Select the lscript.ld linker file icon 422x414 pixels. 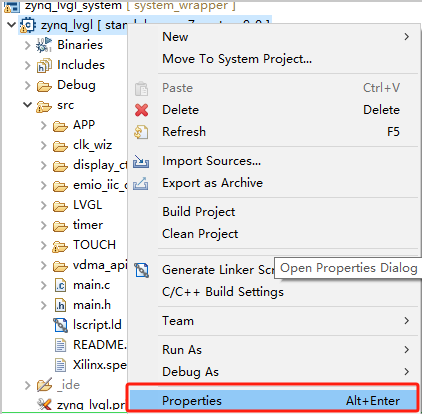click(x=61, y=325)
